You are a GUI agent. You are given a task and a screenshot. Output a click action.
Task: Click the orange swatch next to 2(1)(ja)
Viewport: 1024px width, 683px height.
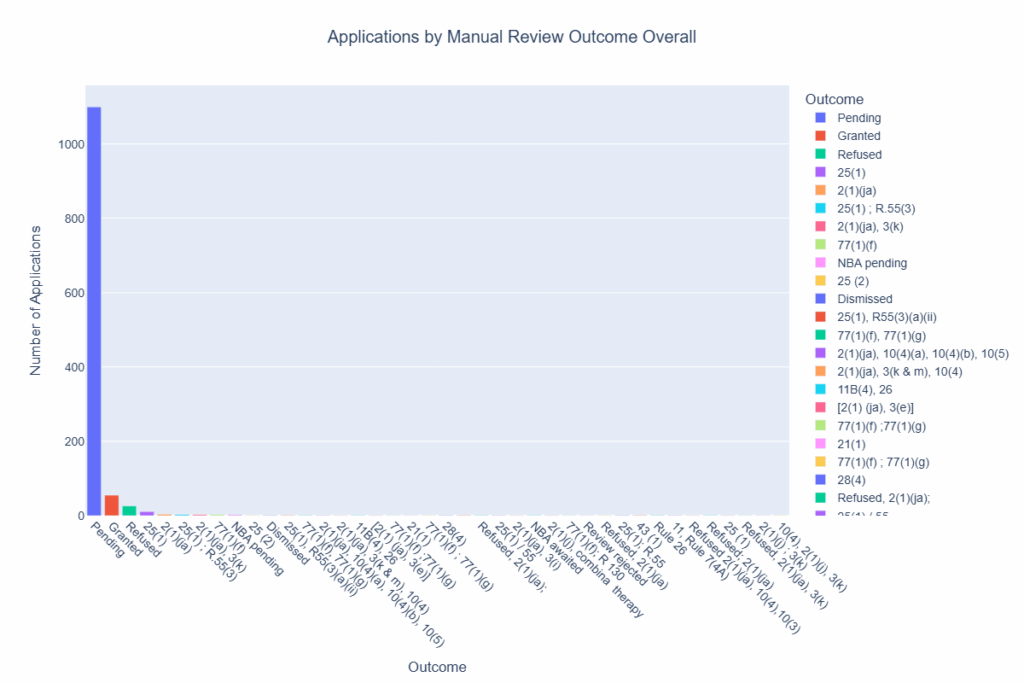820,190
